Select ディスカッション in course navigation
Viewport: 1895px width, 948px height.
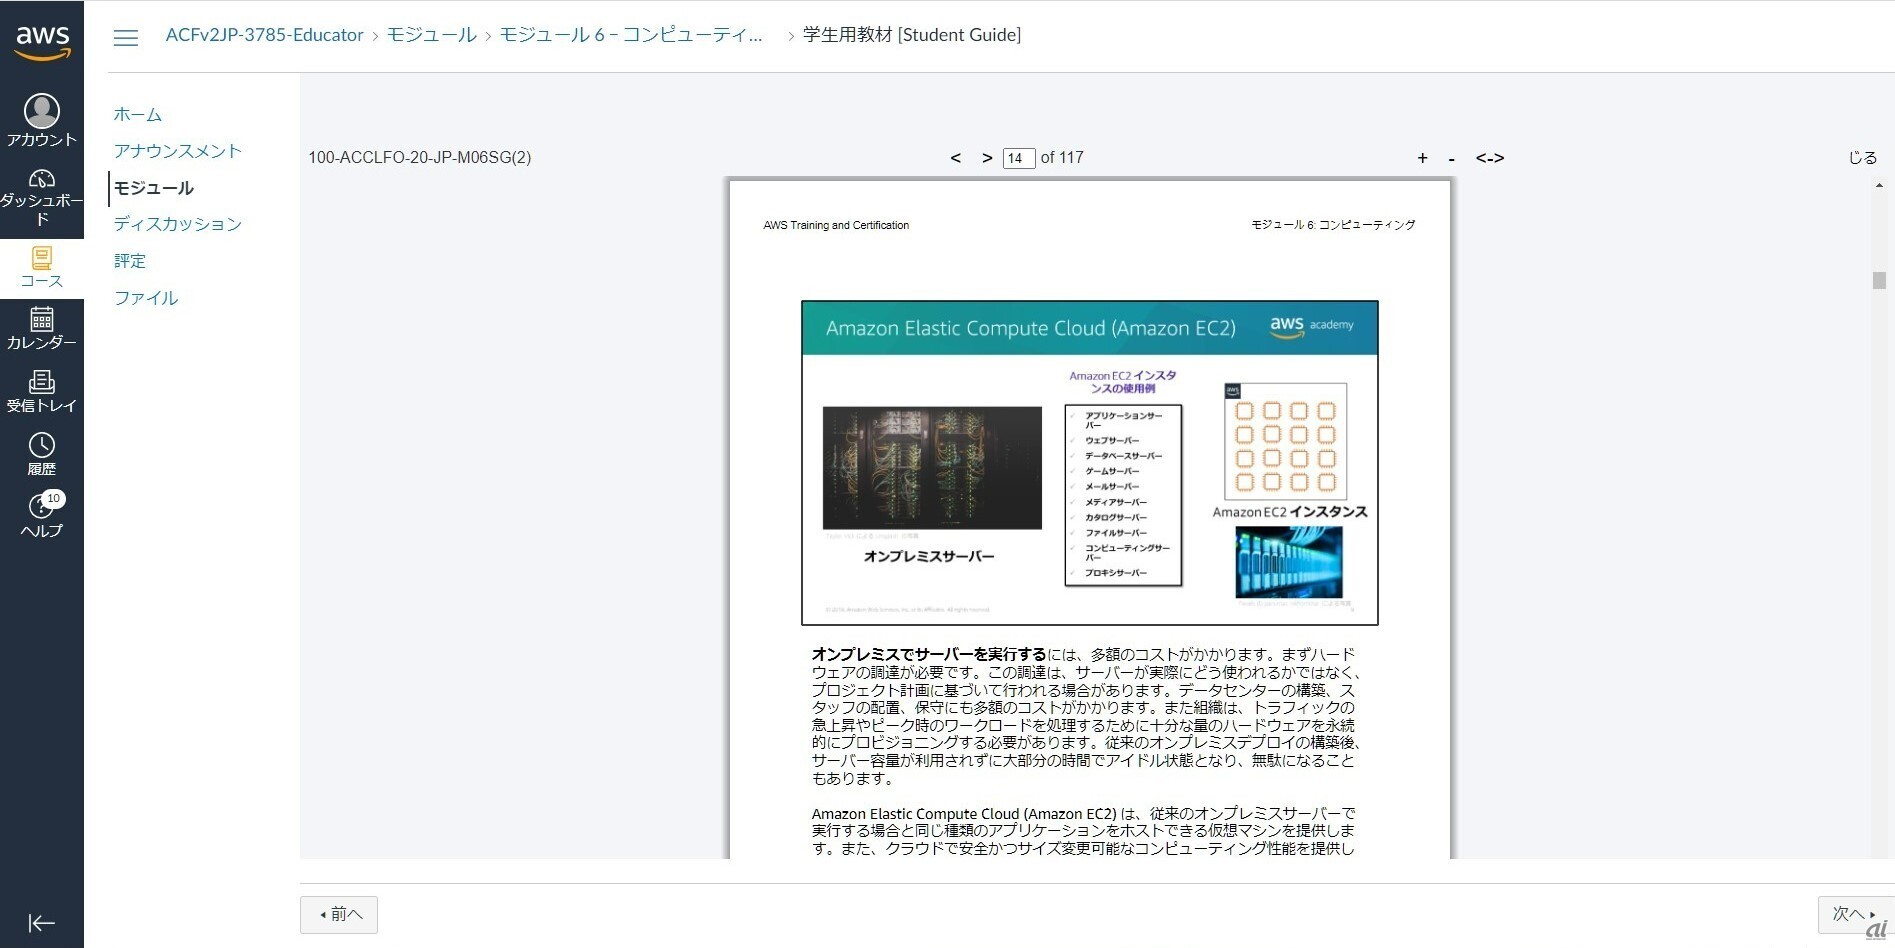(178, 224)
